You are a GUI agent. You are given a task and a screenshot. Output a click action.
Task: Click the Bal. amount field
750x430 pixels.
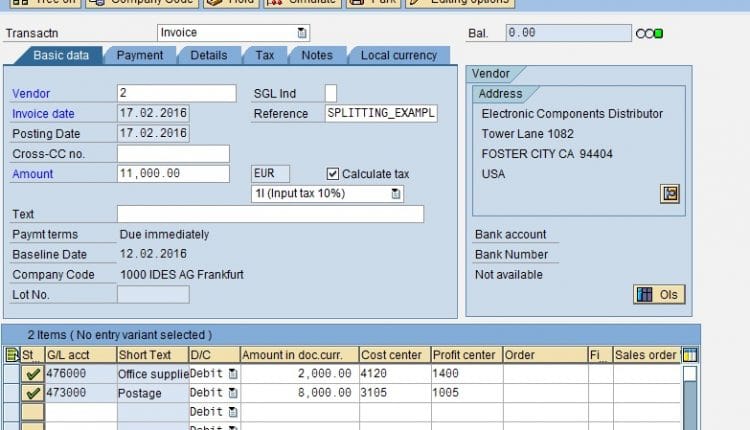(x=568, y=33)
